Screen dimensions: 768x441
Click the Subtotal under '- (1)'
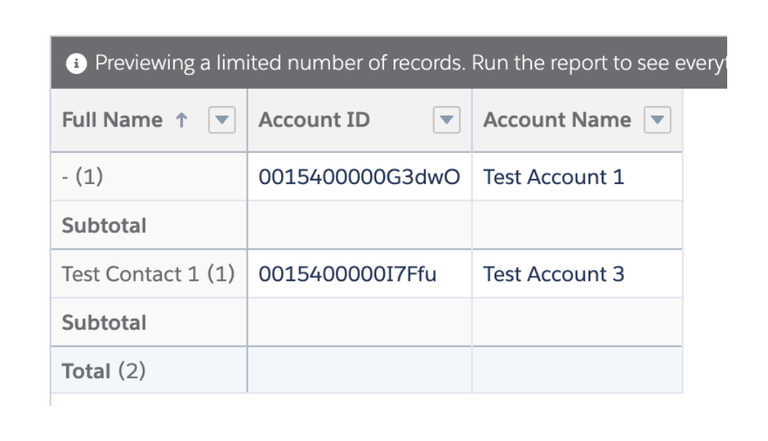104,225
